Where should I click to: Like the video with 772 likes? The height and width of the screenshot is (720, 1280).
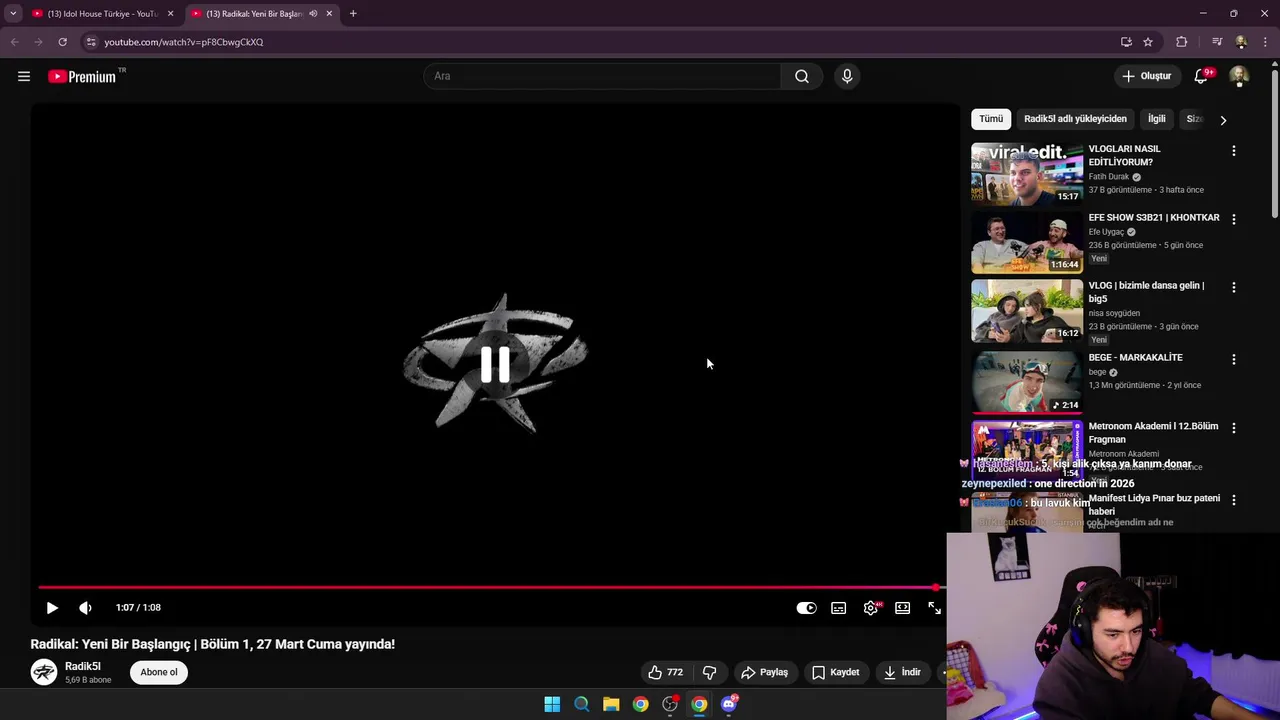click(x=666, y=672)
